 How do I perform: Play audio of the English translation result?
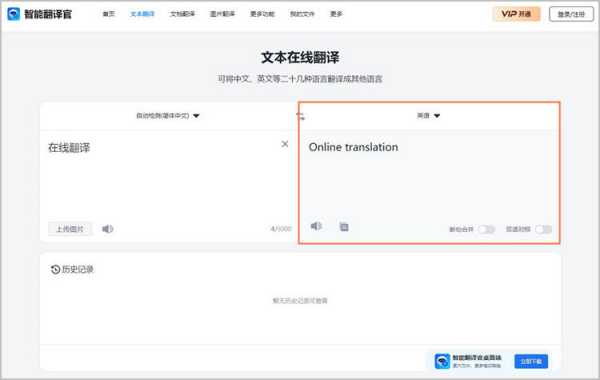(316, 226)
